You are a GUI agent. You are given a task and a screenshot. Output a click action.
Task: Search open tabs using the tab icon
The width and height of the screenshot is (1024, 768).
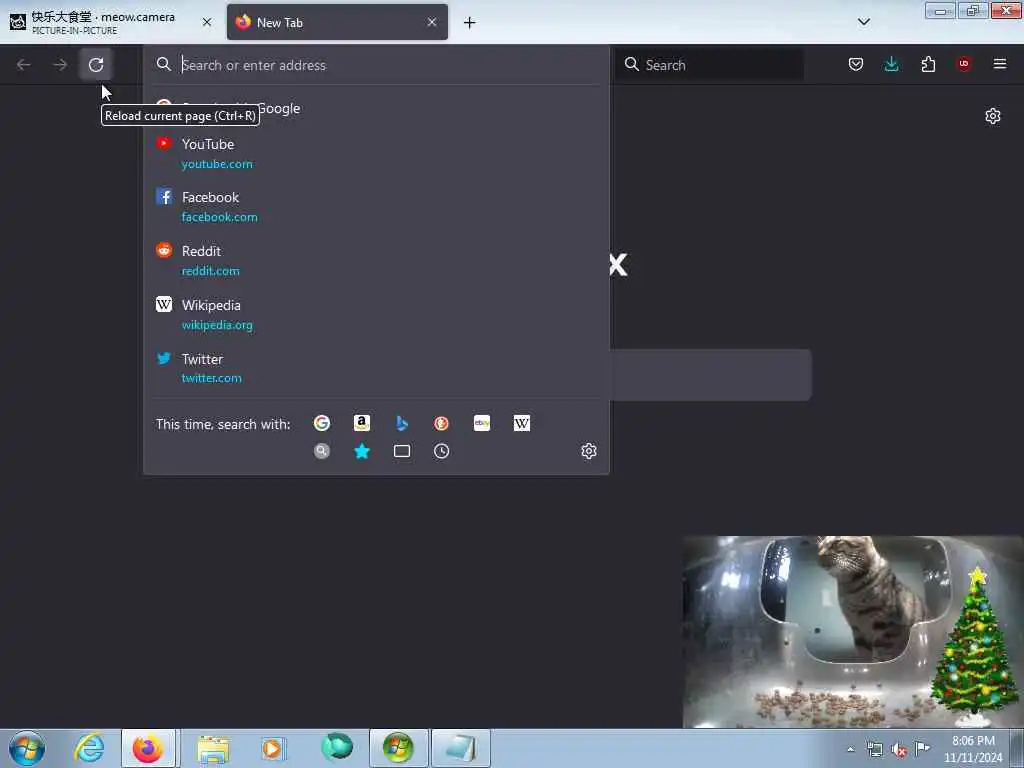point(402,451)
